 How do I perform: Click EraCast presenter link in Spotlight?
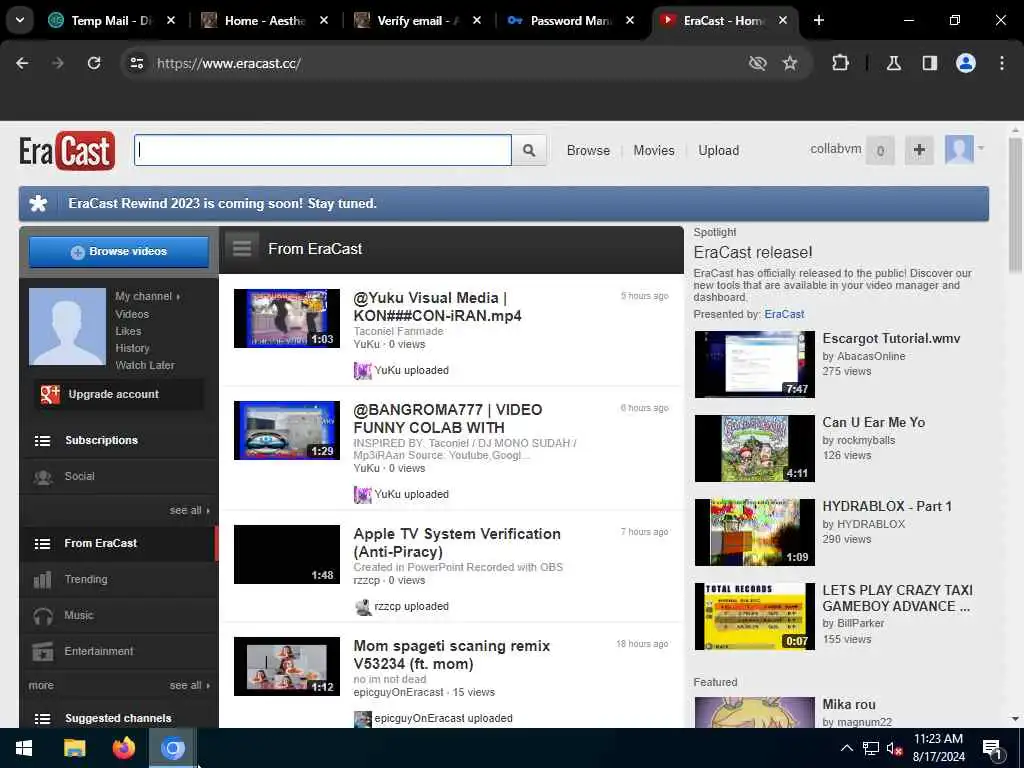click(x=784, y=314)
